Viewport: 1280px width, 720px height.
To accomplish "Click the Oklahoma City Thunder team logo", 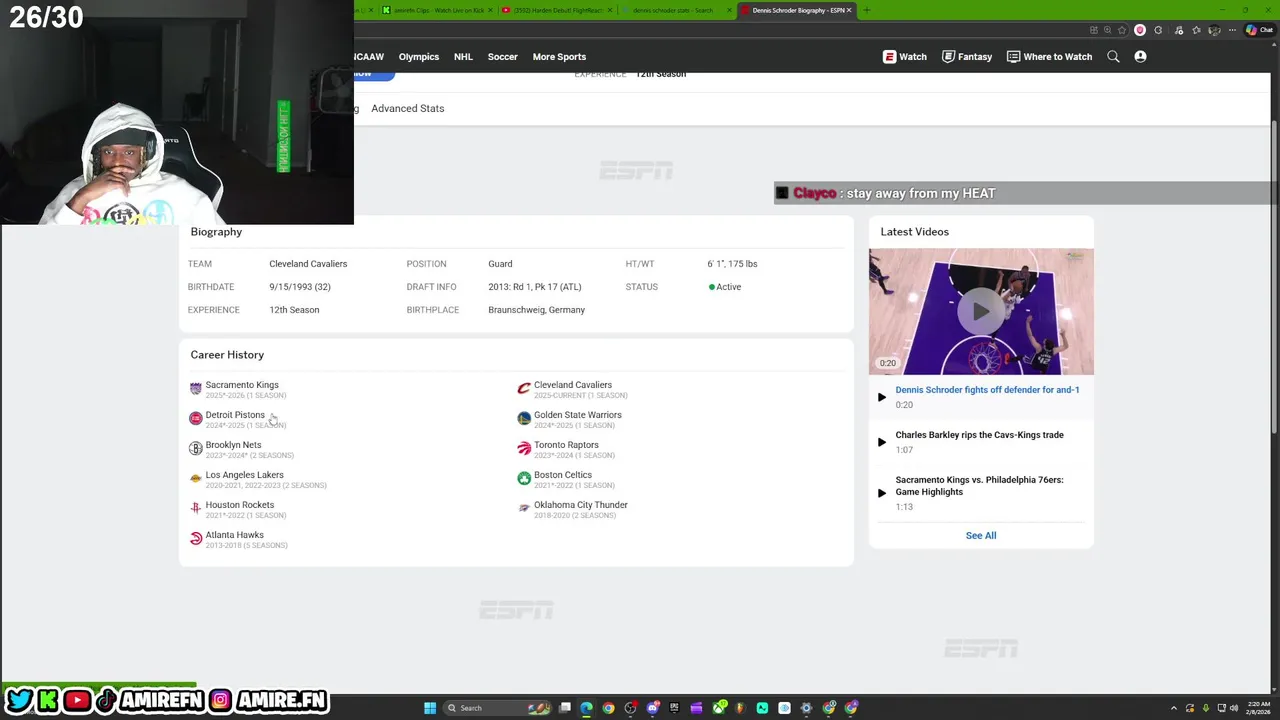I will click(524, 508).
